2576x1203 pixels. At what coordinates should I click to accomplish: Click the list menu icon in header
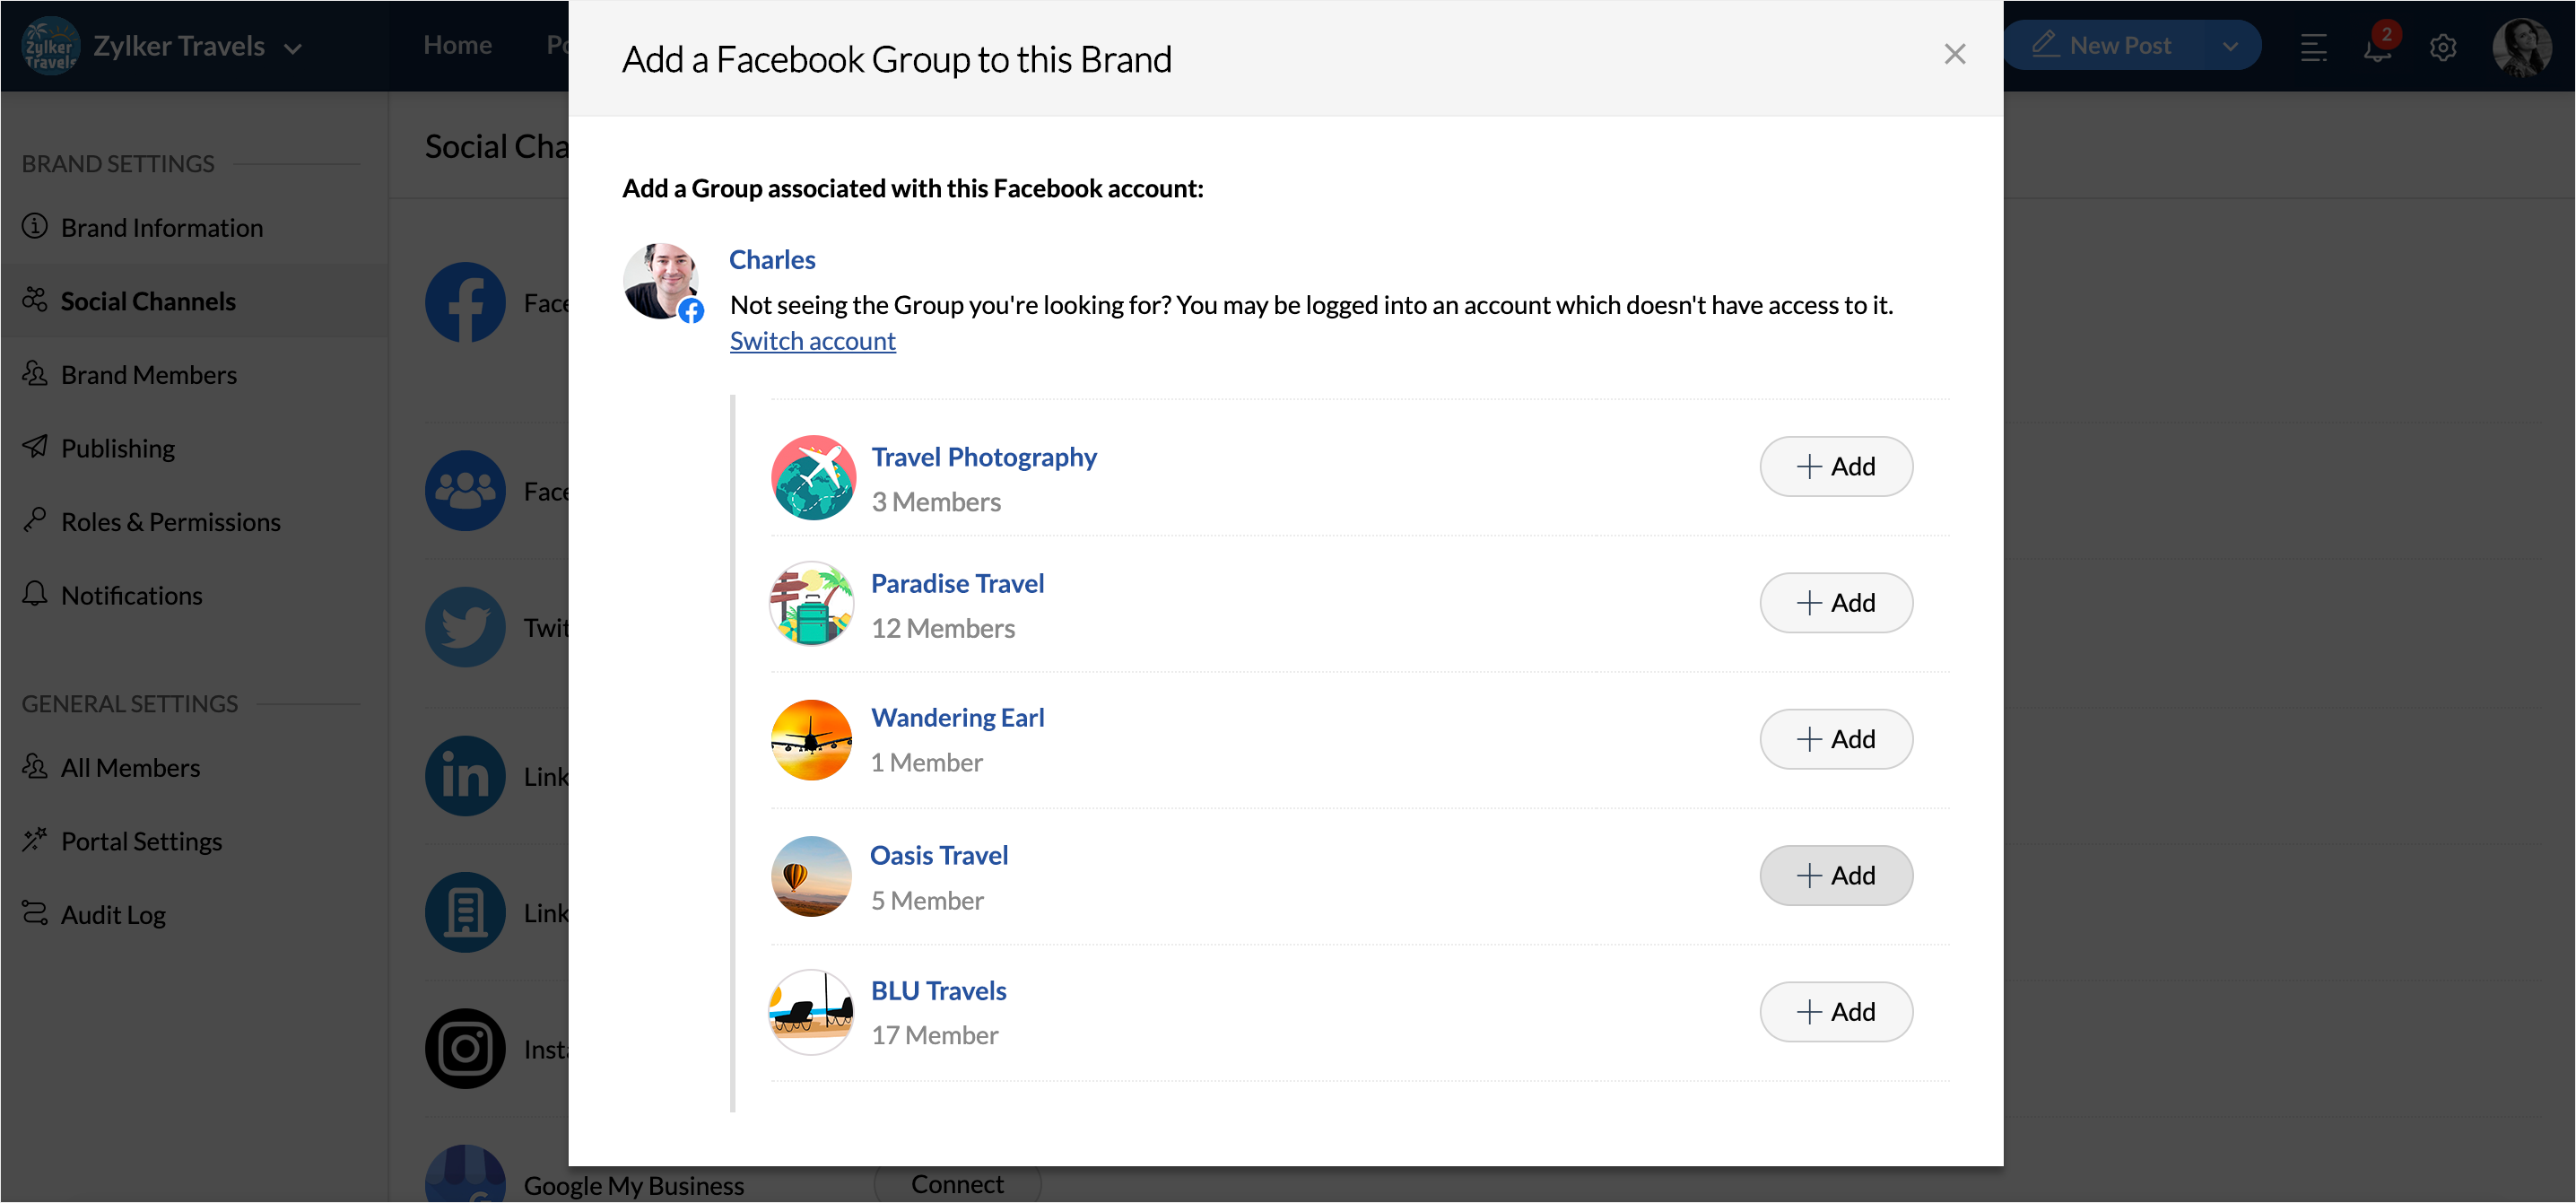pos(2313,47)
